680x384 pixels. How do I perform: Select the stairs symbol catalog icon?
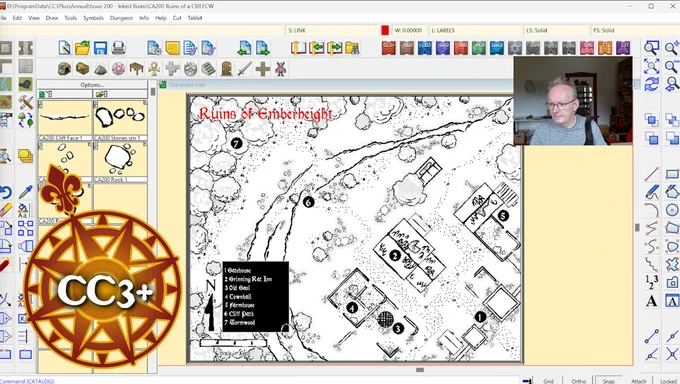point(208,69)
